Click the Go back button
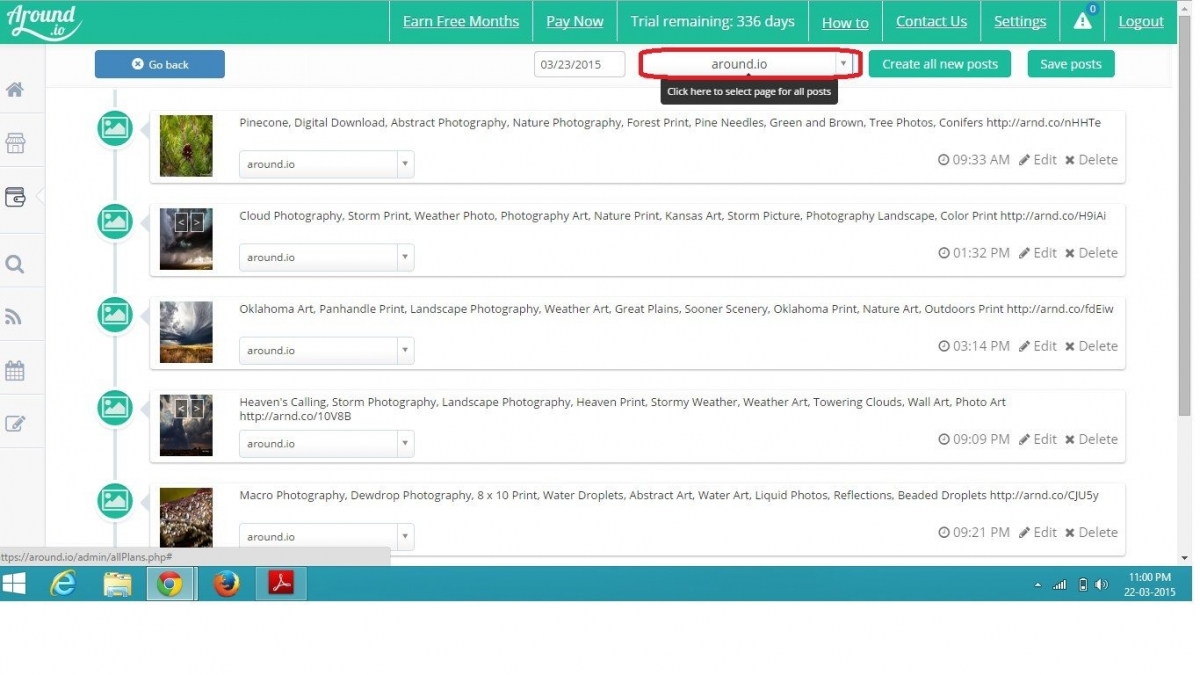This screenshot has height=675, width=1200. coord(160,64)
